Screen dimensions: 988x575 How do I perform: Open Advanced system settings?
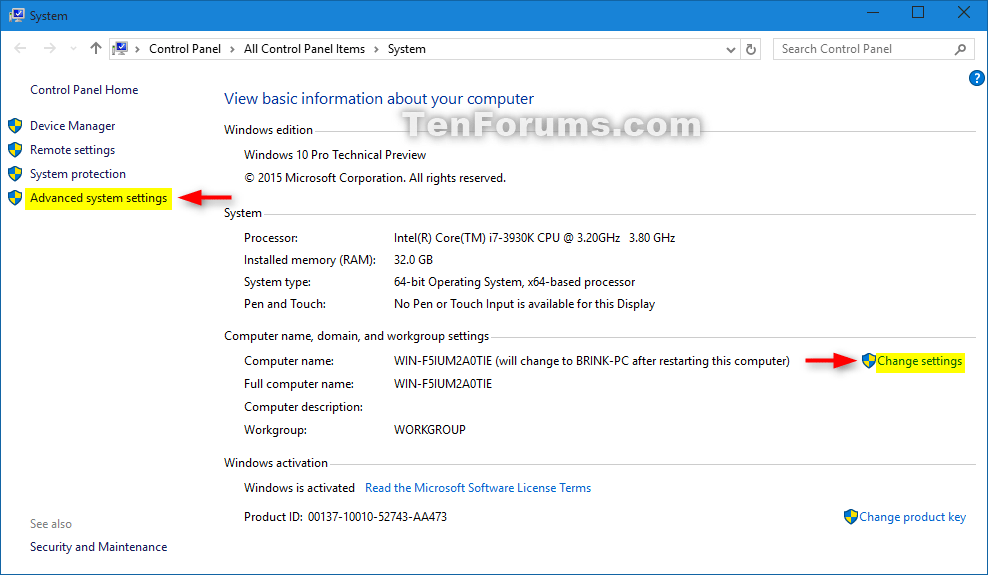click(98, 198)
